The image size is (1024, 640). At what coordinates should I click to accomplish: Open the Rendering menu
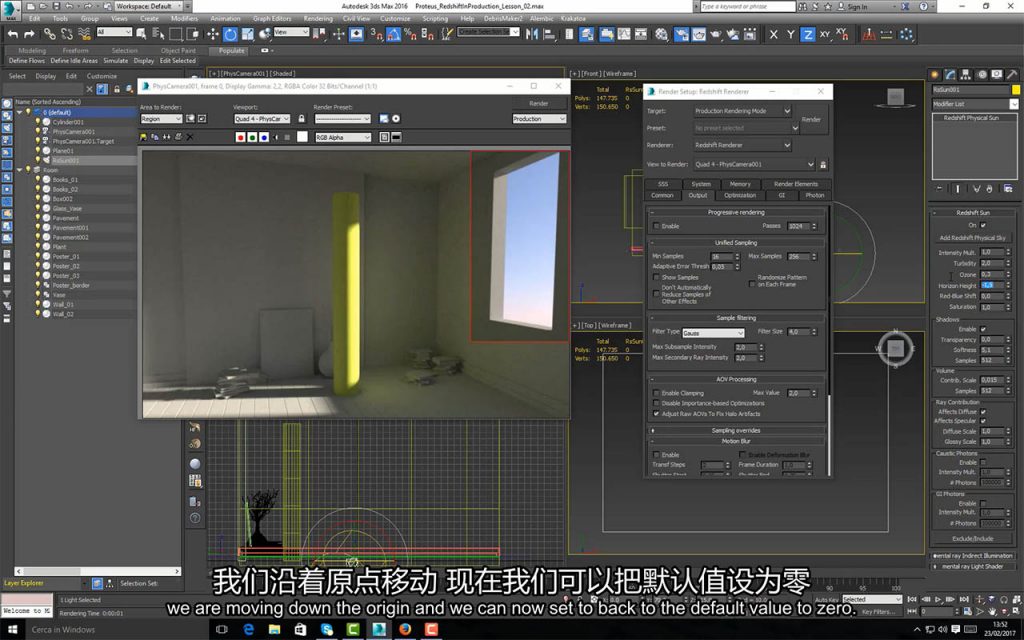coord(318,18)
